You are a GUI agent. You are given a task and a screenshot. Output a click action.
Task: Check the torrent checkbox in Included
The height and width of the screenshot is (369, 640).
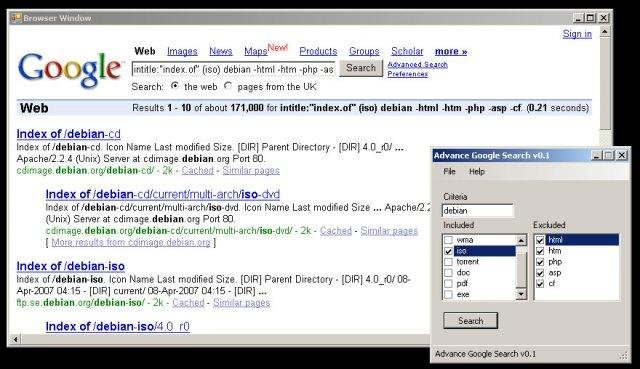click(x=449, y=262)
